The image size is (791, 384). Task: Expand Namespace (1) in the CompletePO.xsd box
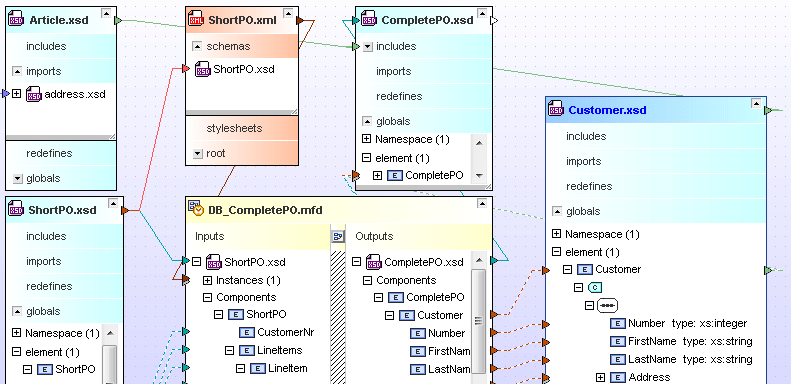(x=367, y=139)
